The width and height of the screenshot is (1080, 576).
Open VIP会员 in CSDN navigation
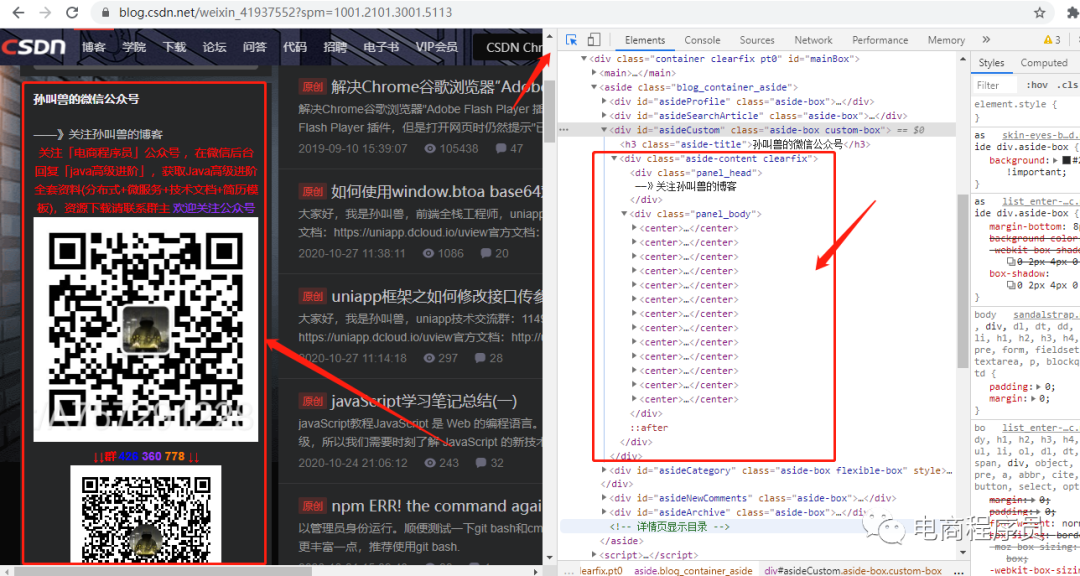coord(436,47)
